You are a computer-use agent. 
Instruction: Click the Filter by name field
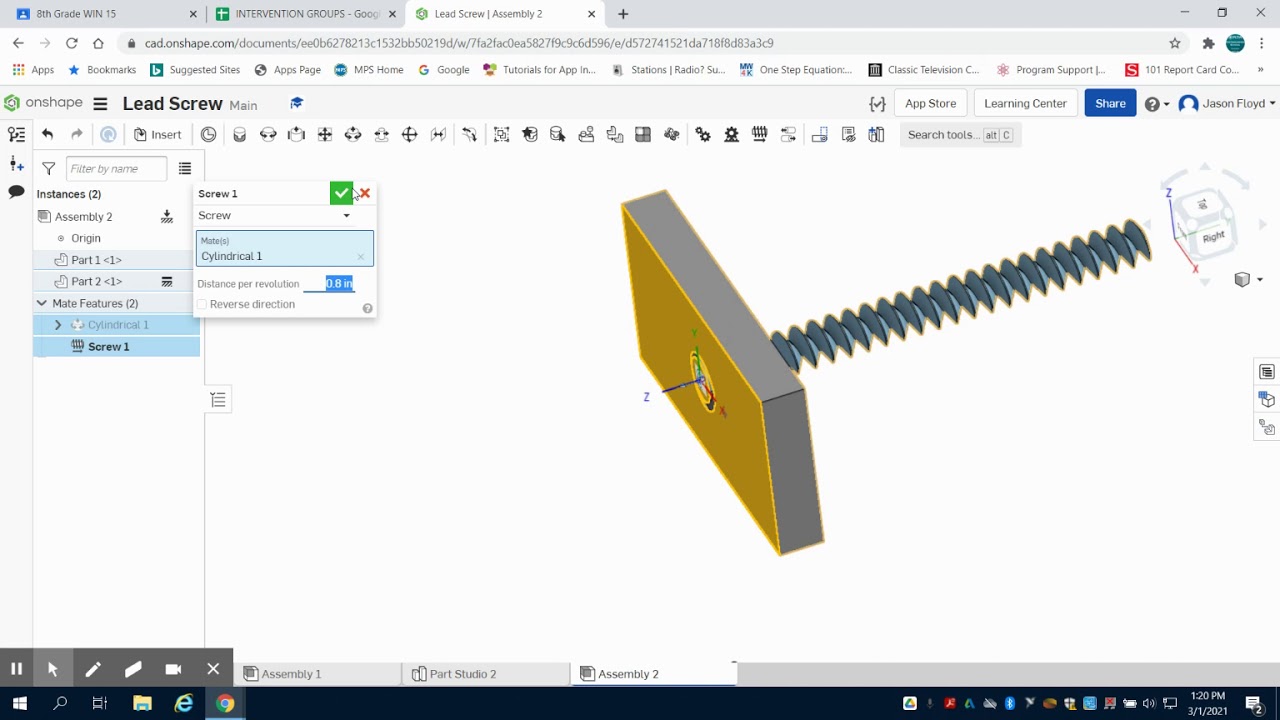click(x=116, y=168)
